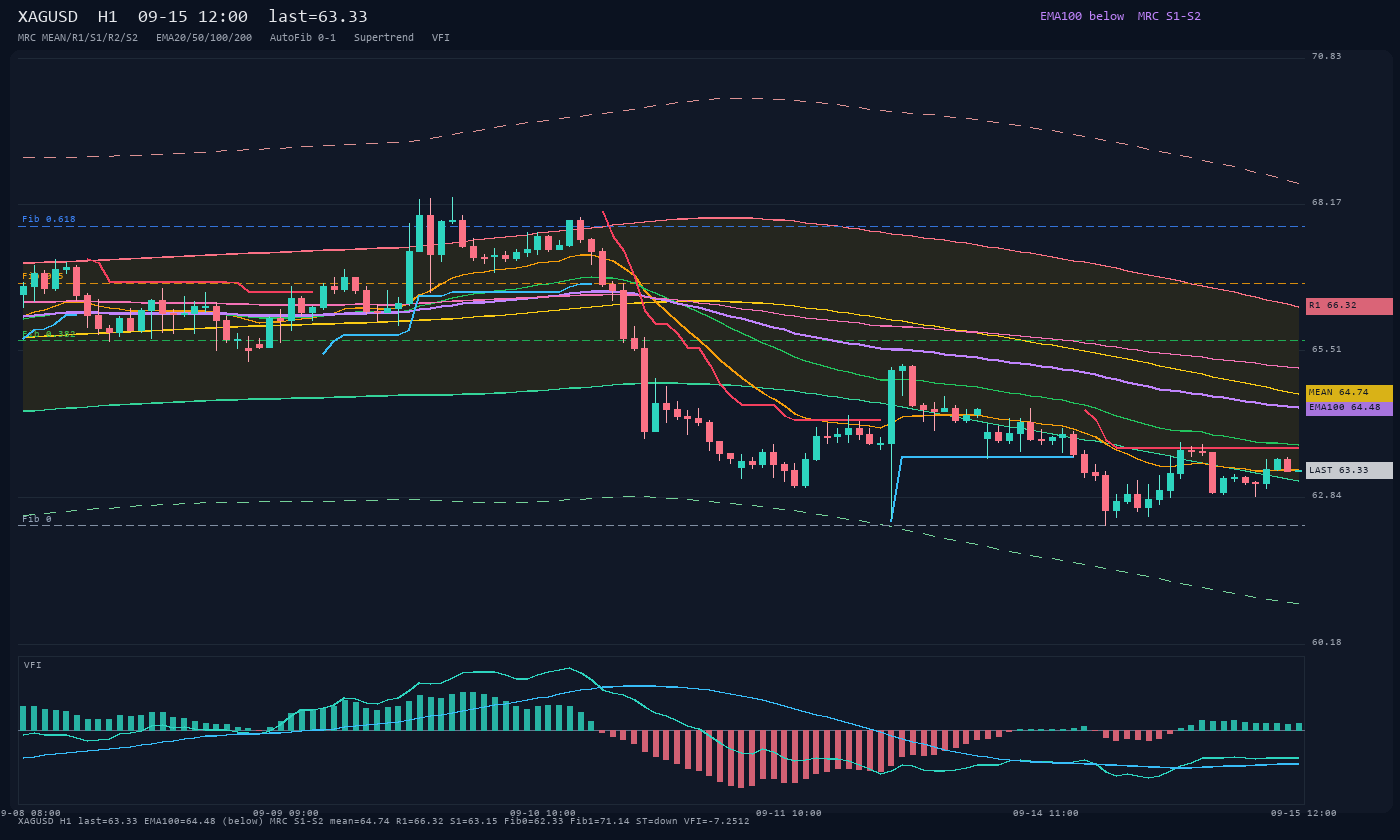Click the 65.51 price axis label
This screenshot has width=1400, height=840.
[x=1327, y=349]
